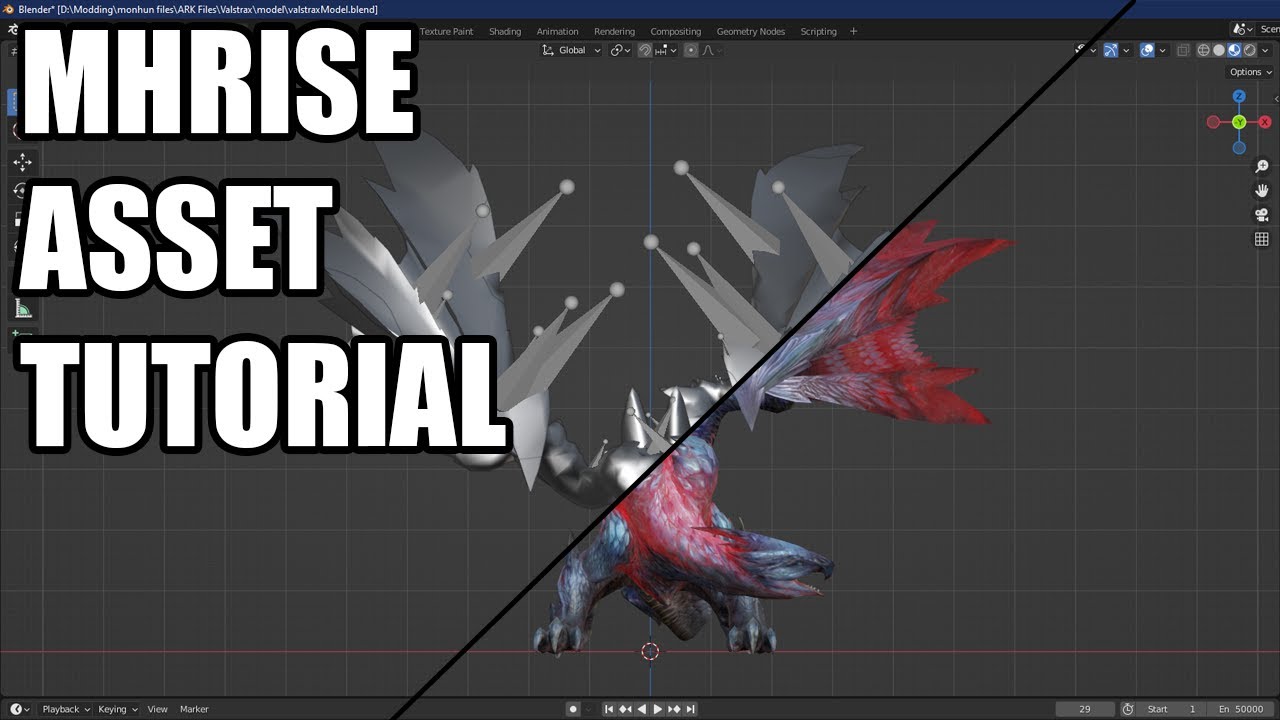Toggle viewport gizmos display
This screenshot has height=720, width=1280.
[1111, 50]
